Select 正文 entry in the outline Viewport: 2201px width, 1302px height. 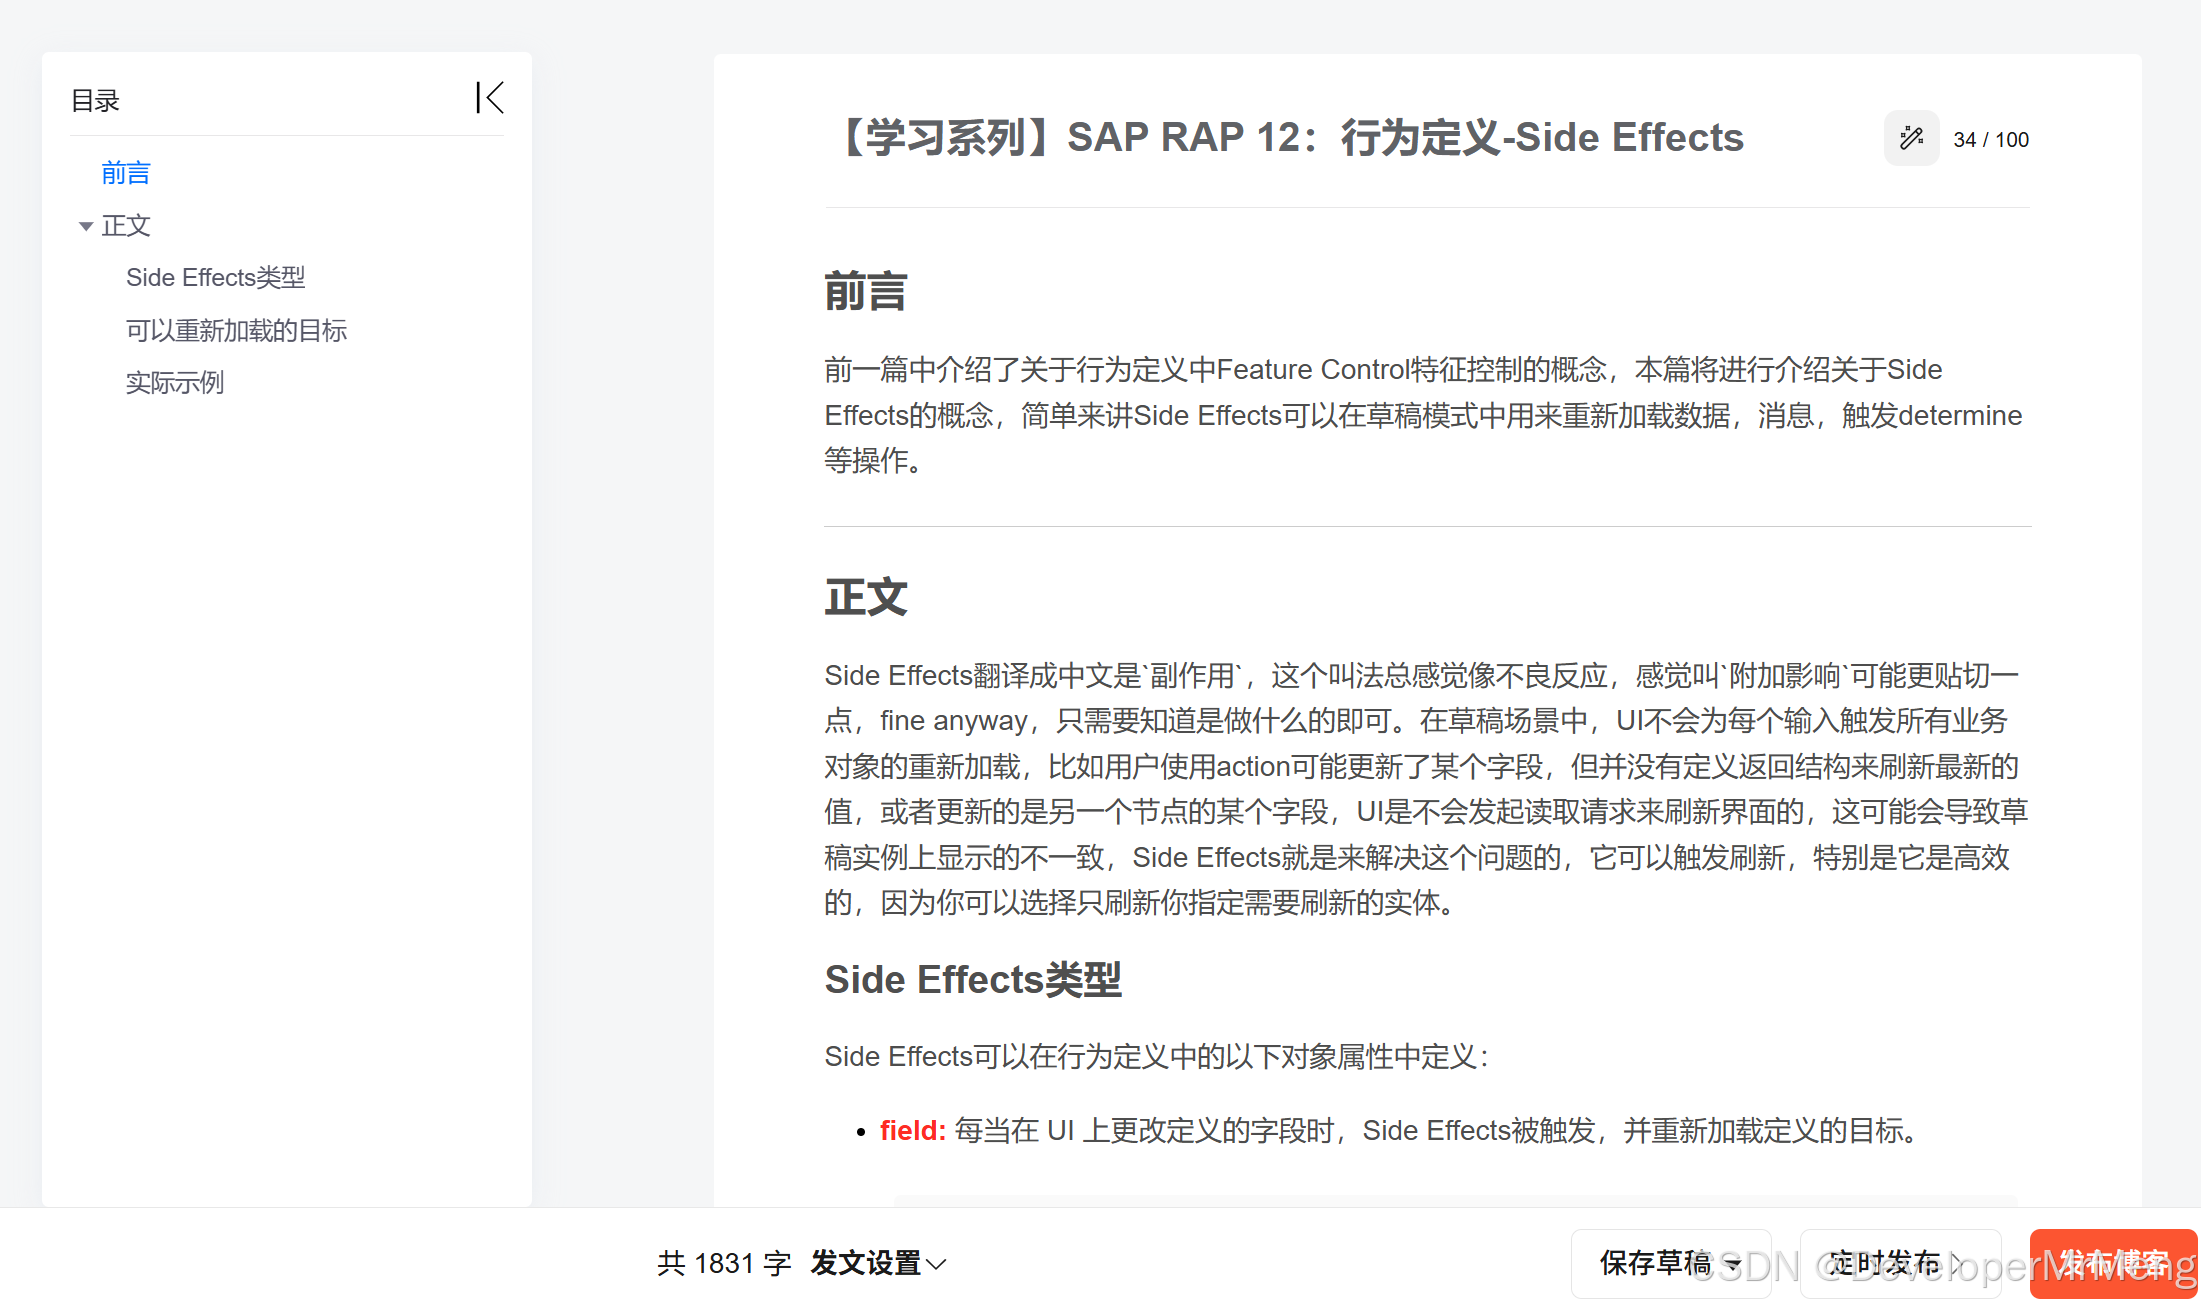click(x=126, y=226)
